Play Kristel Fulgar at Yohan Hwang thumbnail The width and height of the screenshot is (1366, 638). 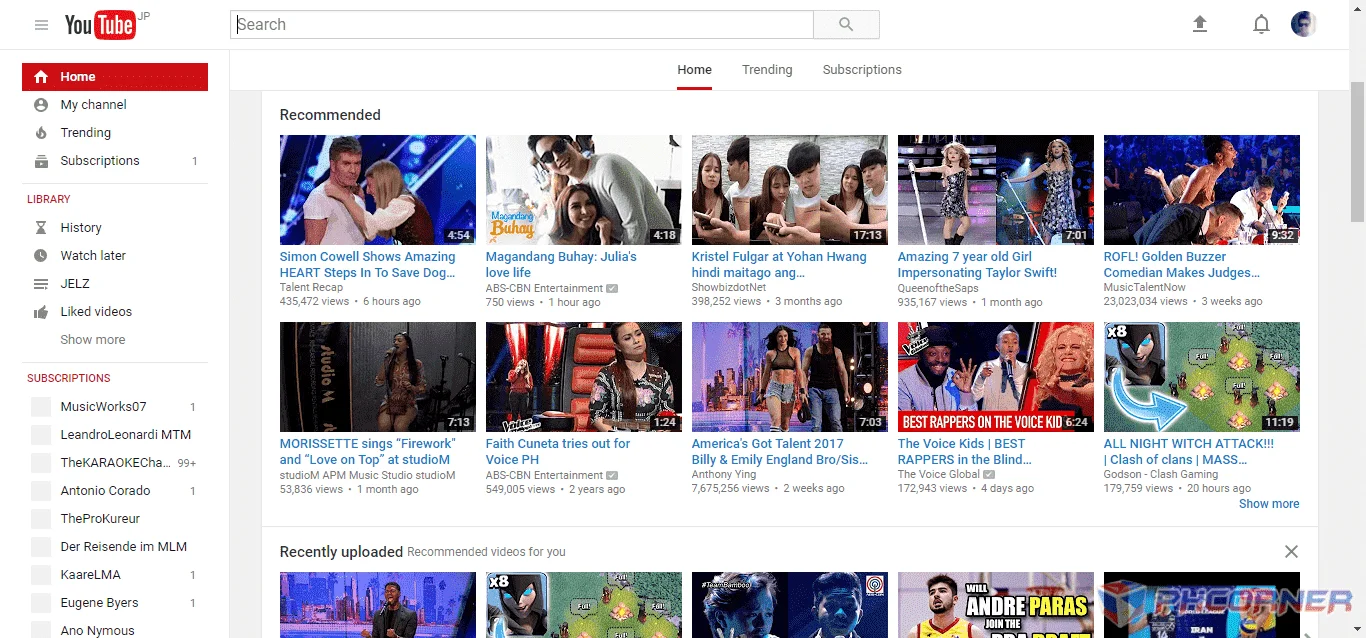[x=790, y=190]
